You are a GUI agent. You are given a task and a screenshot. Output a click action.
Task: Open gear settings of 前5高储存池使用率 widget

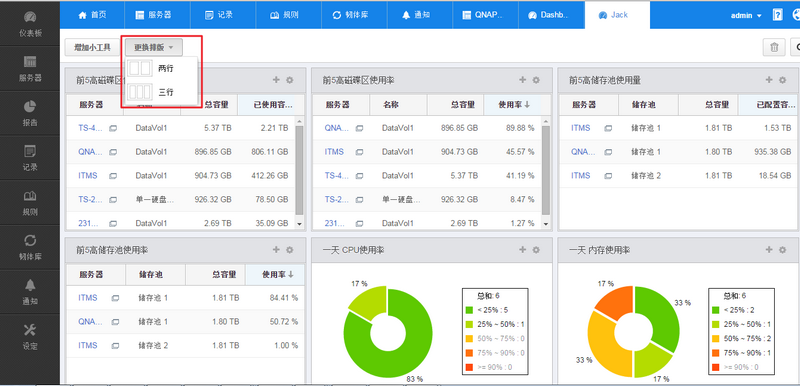[x=289, y=250]
